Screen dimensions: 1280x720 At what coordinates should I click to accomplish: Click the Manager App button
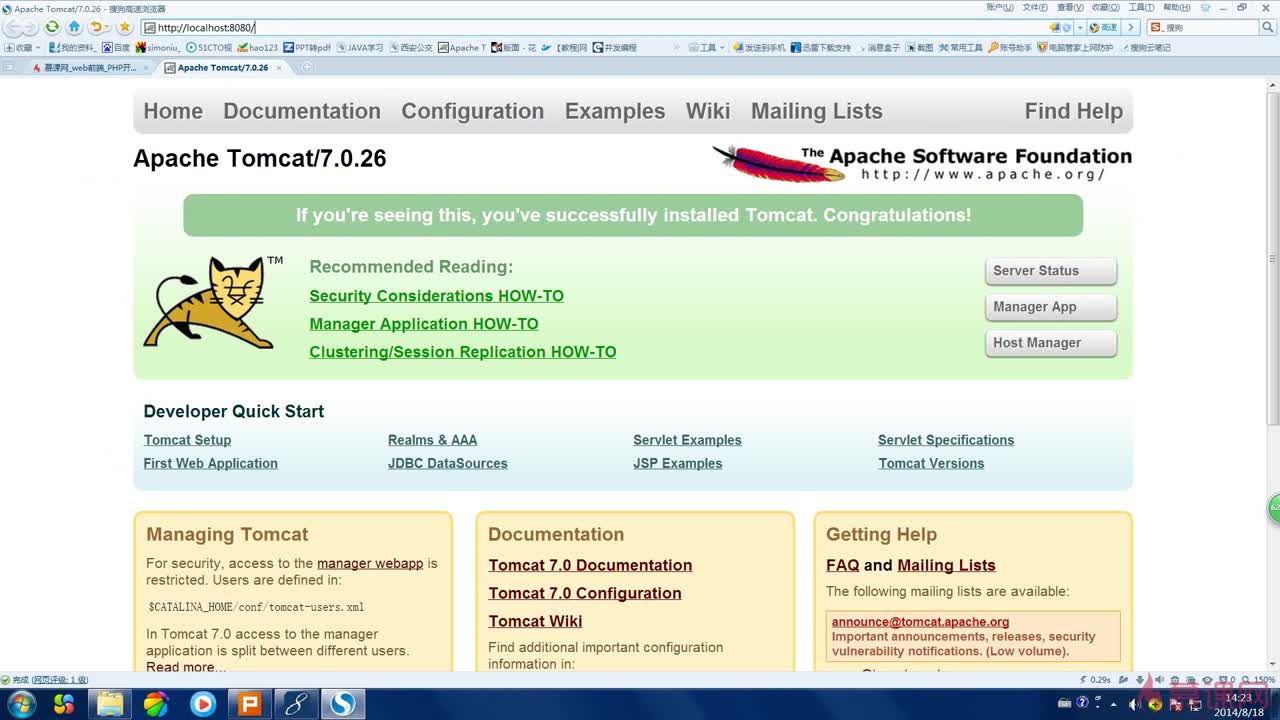[1050, 307]
